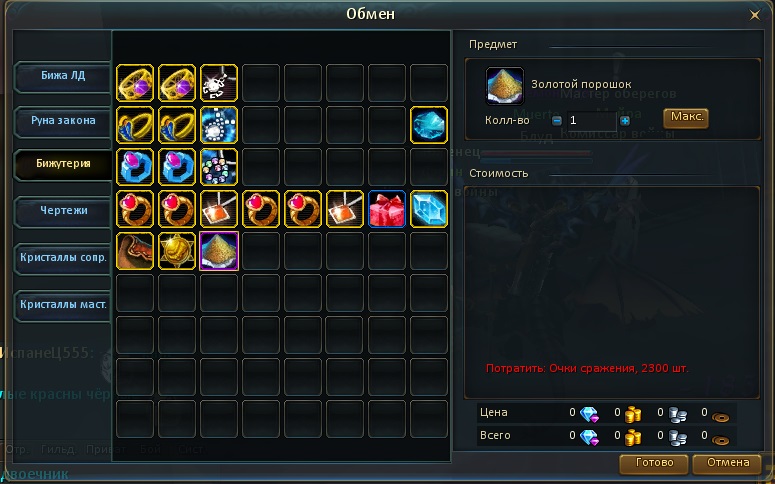Select the golden powder pile icon in grid

pyautogui.click(x=219, y=251)
